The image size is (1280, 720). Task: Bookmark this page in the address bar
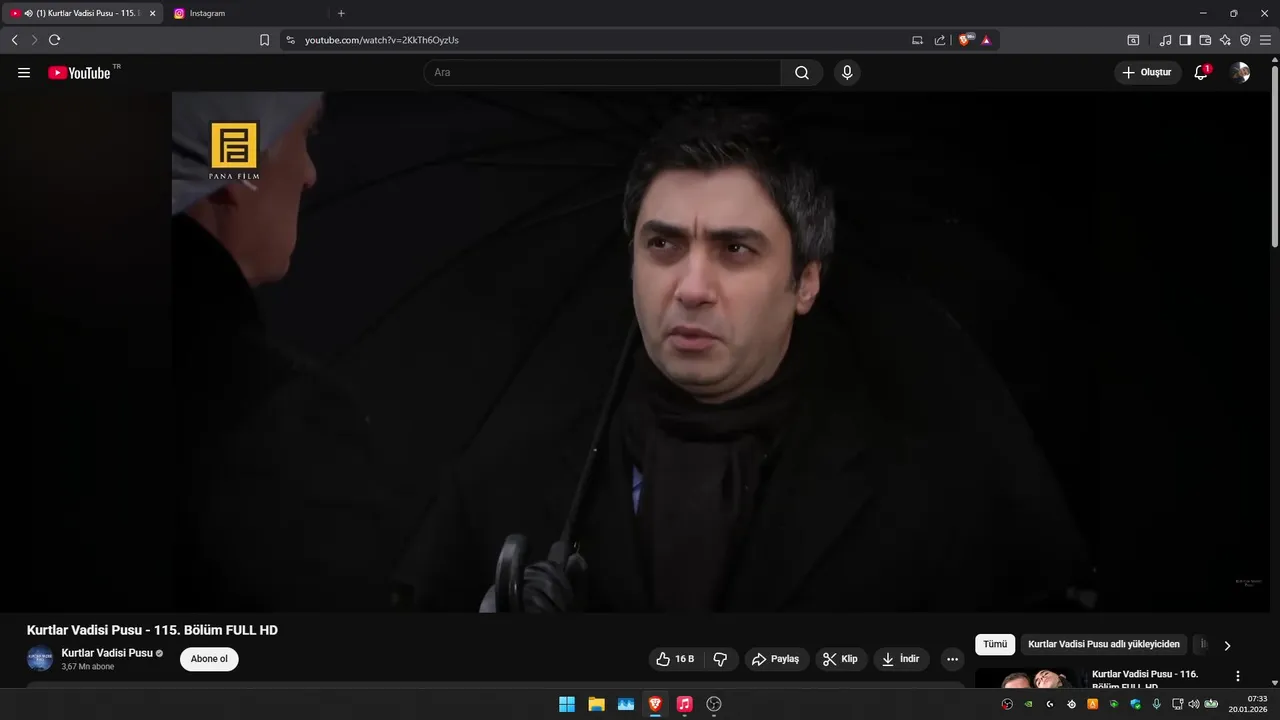(264, 40)
